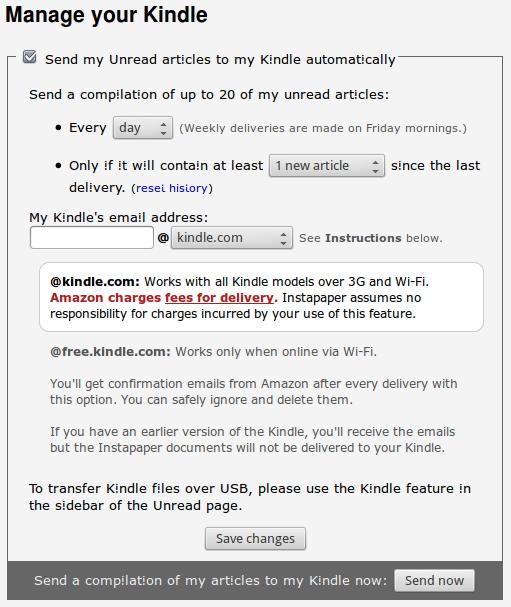Focus the Kindle email address text field

pos(92,238)
